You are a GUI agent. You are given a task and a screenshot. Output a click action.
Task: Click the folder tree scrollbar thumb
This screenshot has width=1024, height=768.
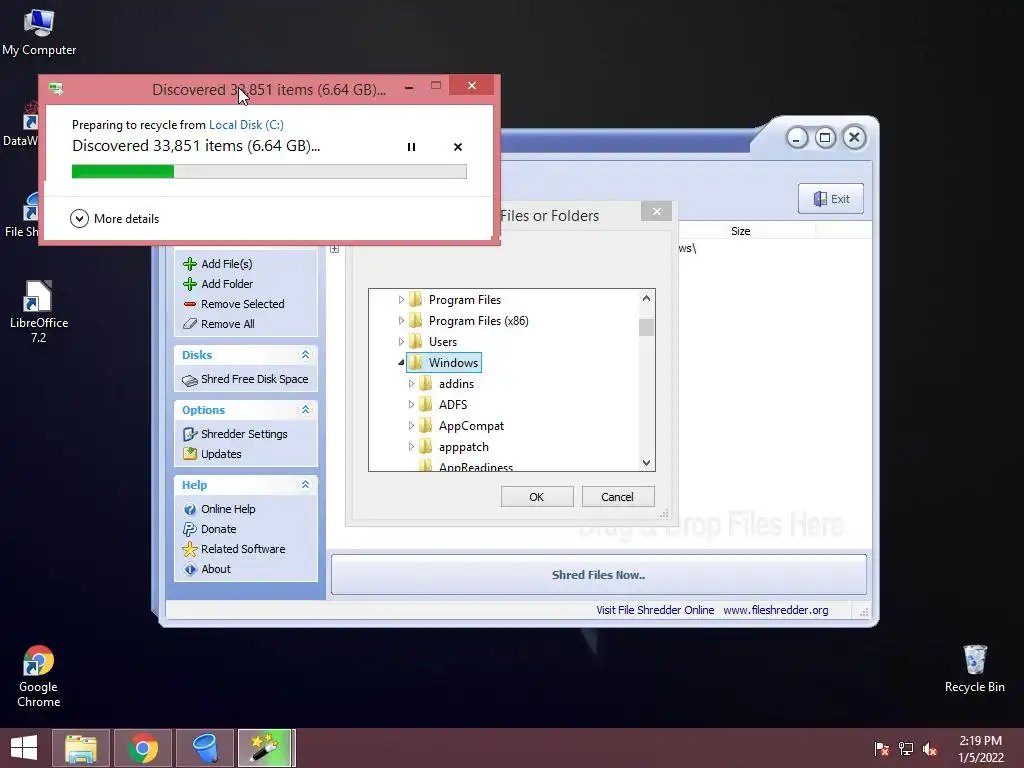coord(646,327)
